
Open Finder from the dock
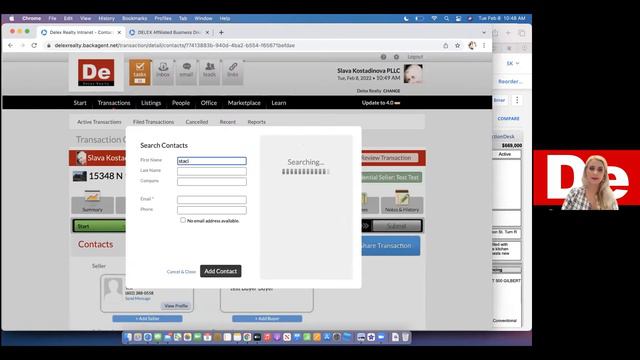coord(129,337)
